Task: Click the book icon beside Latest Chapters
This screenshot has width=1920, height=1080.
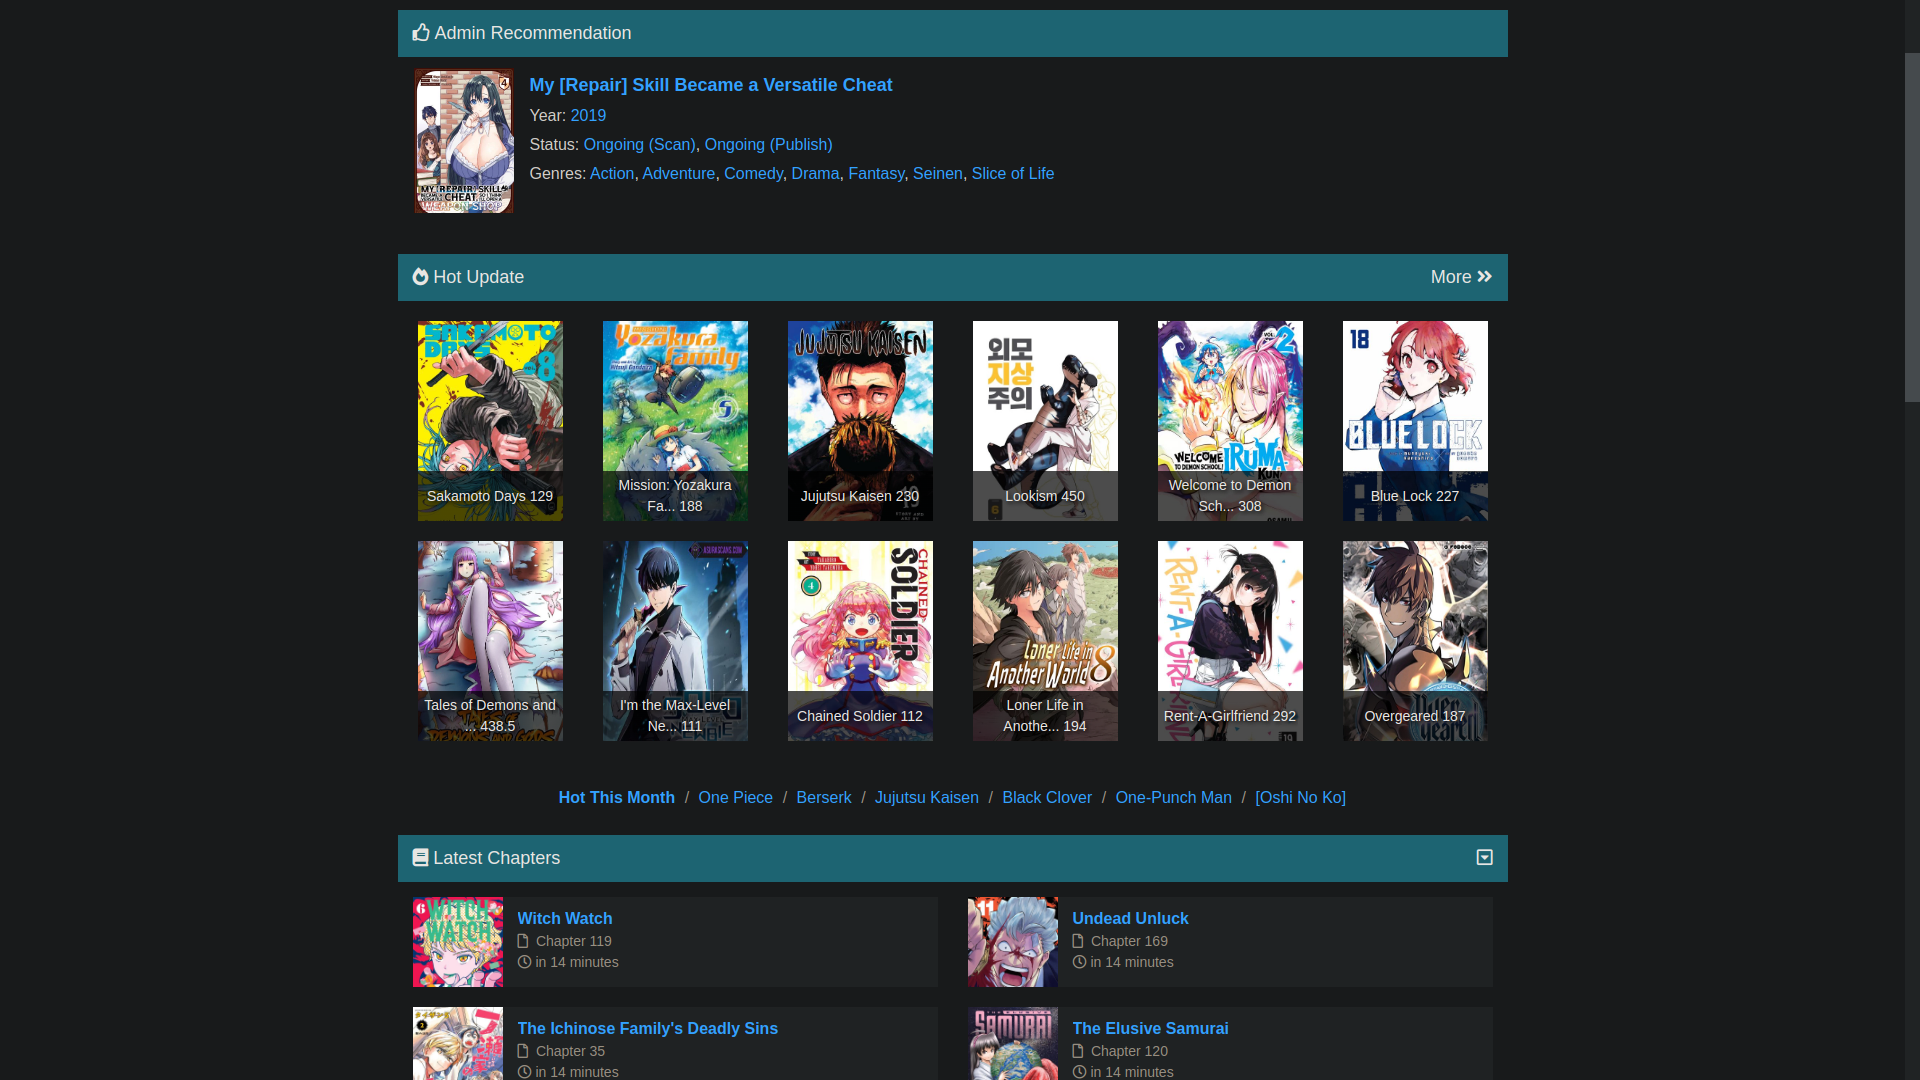Action: coord(420,858)
